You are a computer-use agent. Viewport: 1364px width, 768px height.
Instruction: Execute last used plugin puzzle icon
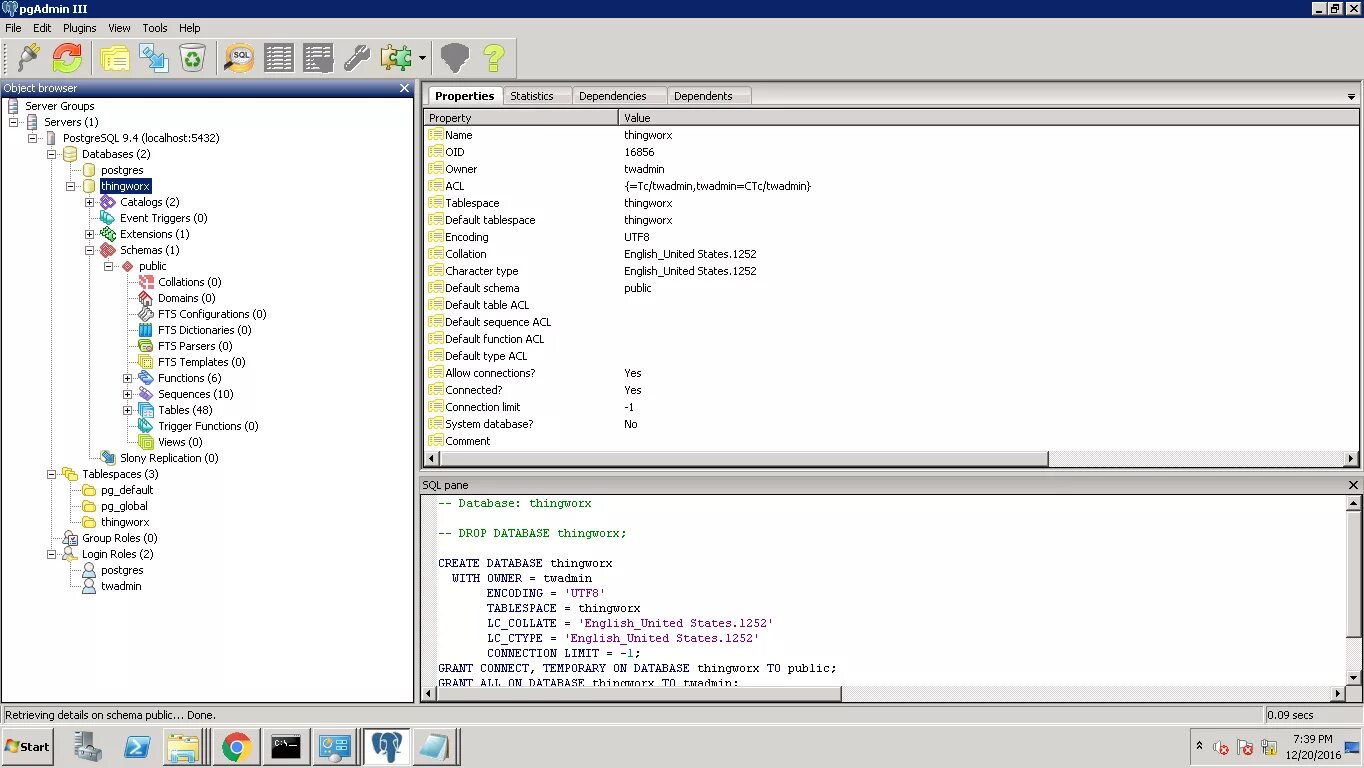pos(396,58)
